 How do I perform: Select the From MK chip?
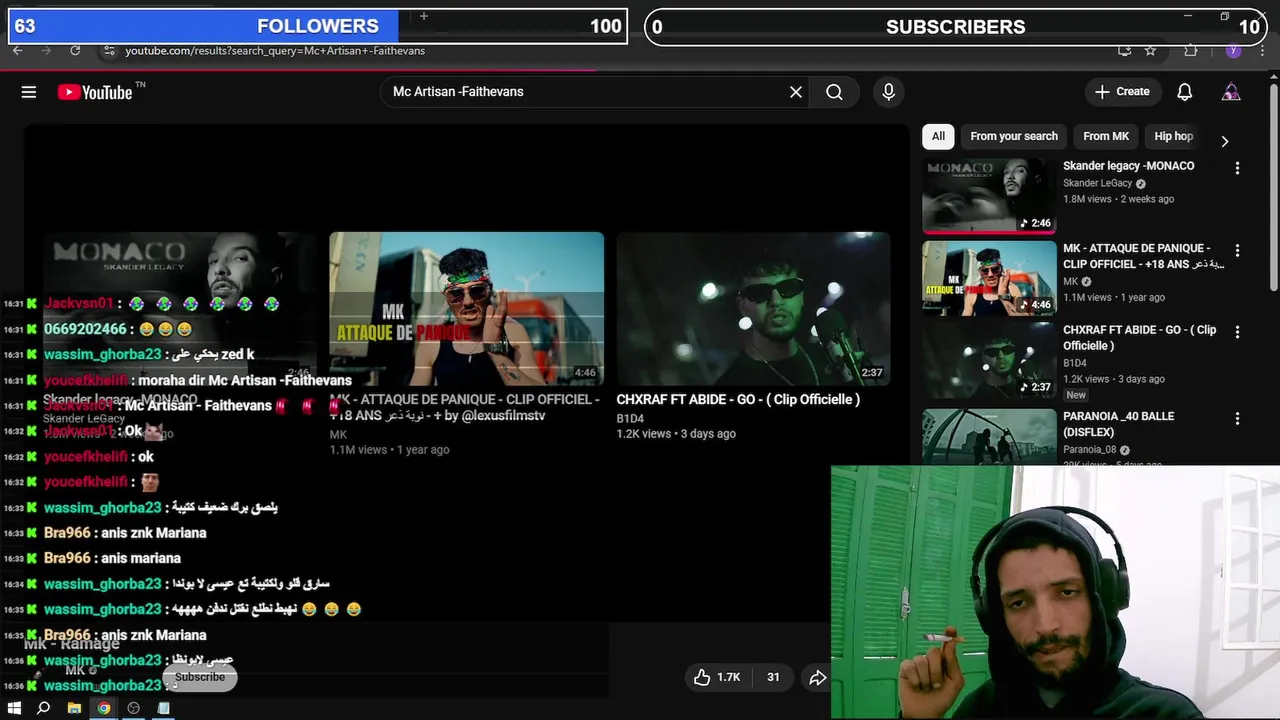coord(1106,136)
